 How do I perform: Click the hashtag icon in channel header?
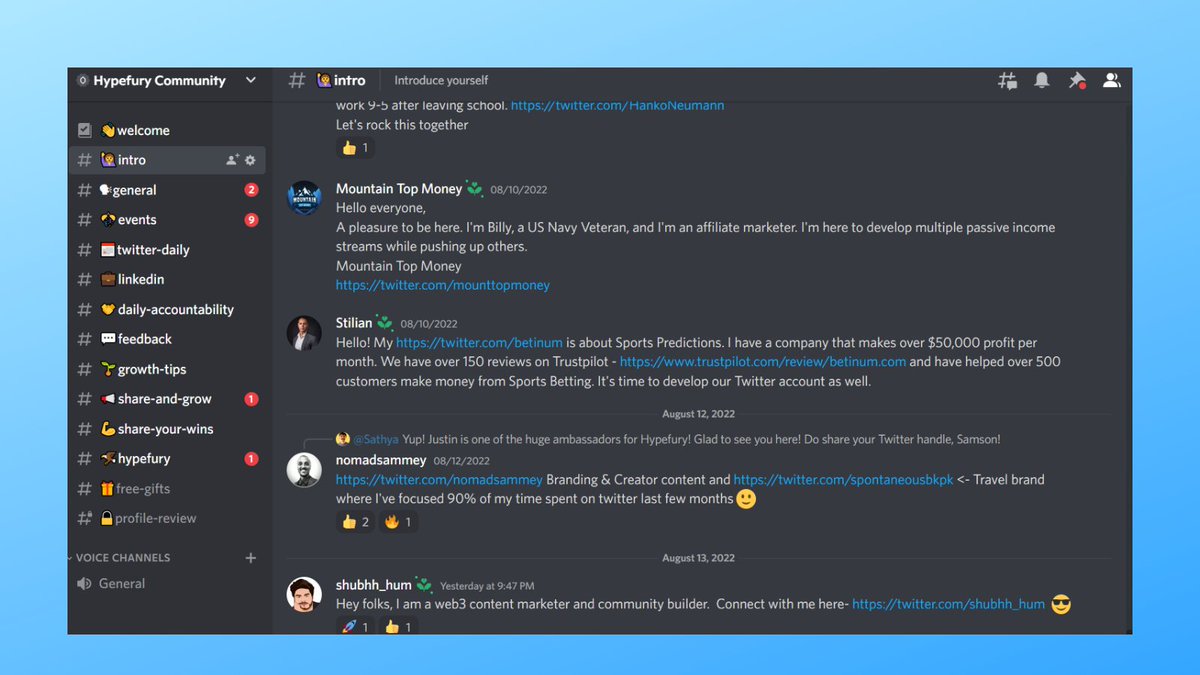click(296, 80)
